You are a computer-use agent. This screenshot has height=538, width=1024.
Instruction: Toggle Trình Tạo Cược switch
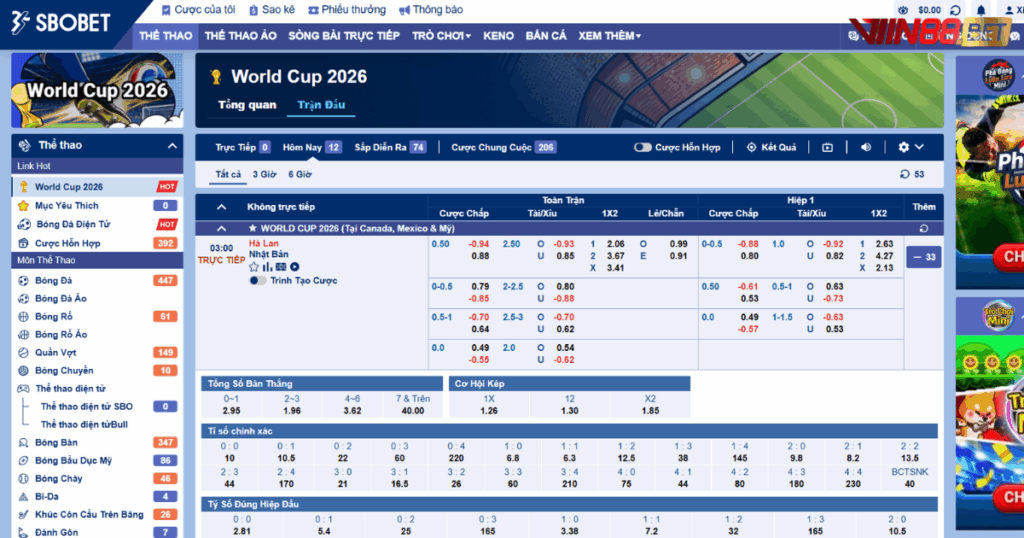(x=258, y=281)
